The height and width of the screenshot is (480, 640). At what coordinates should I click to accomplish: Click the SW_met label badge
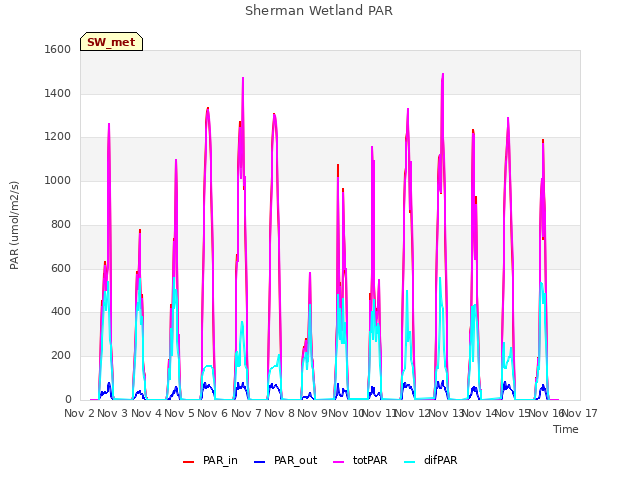111,42
